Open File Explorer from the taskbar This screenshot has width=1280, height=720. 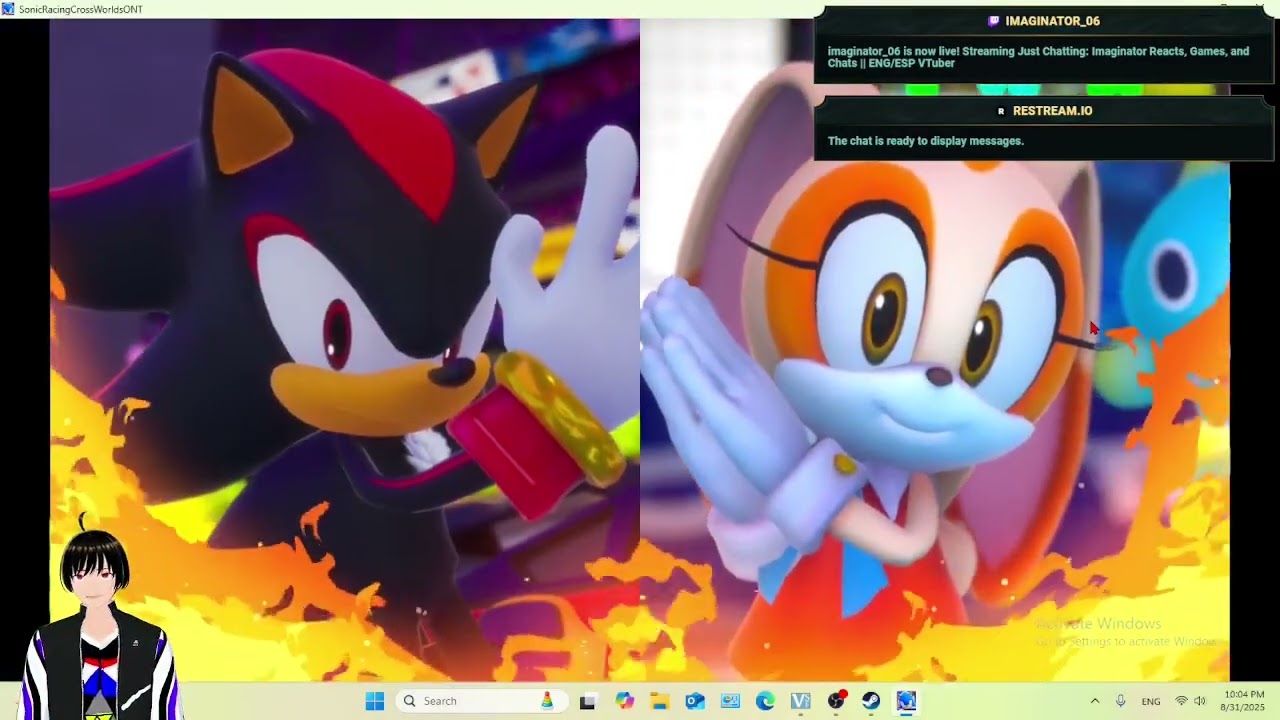[660, 701]
